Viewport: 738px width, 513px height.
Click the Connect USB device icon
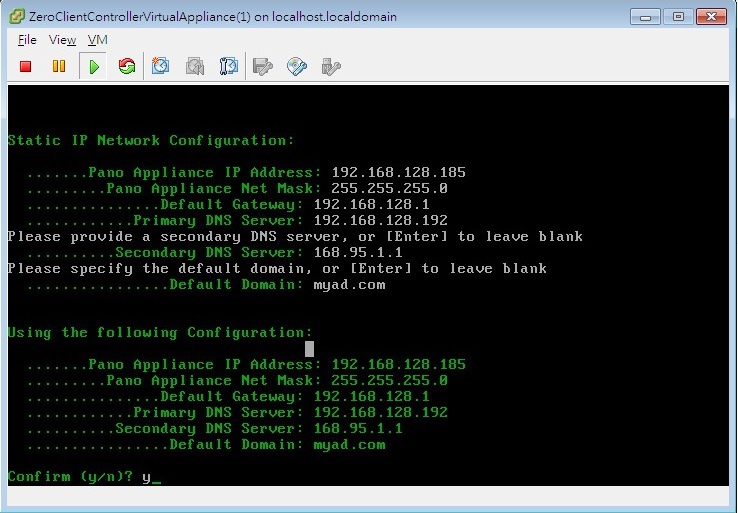[331, 66]
